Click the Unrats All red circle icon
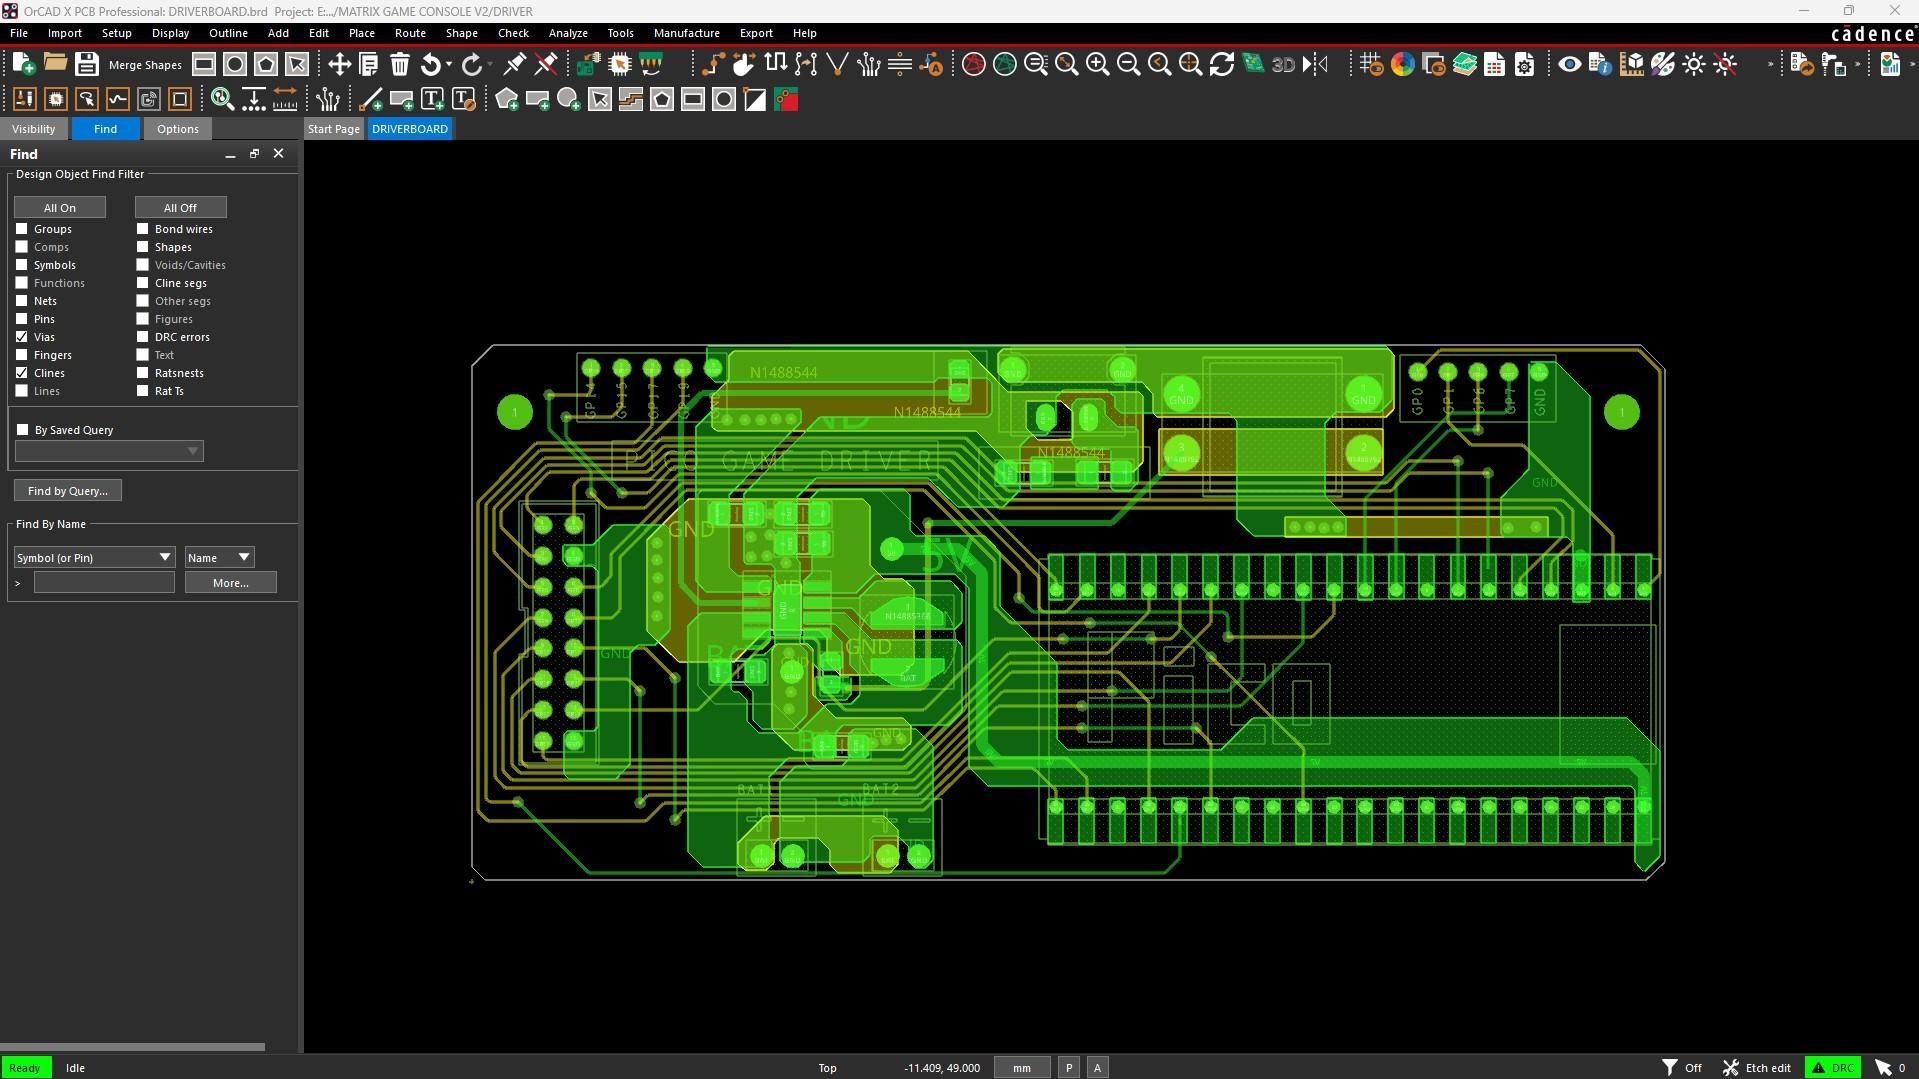The image size is (1919, 1079). point(973,64)
